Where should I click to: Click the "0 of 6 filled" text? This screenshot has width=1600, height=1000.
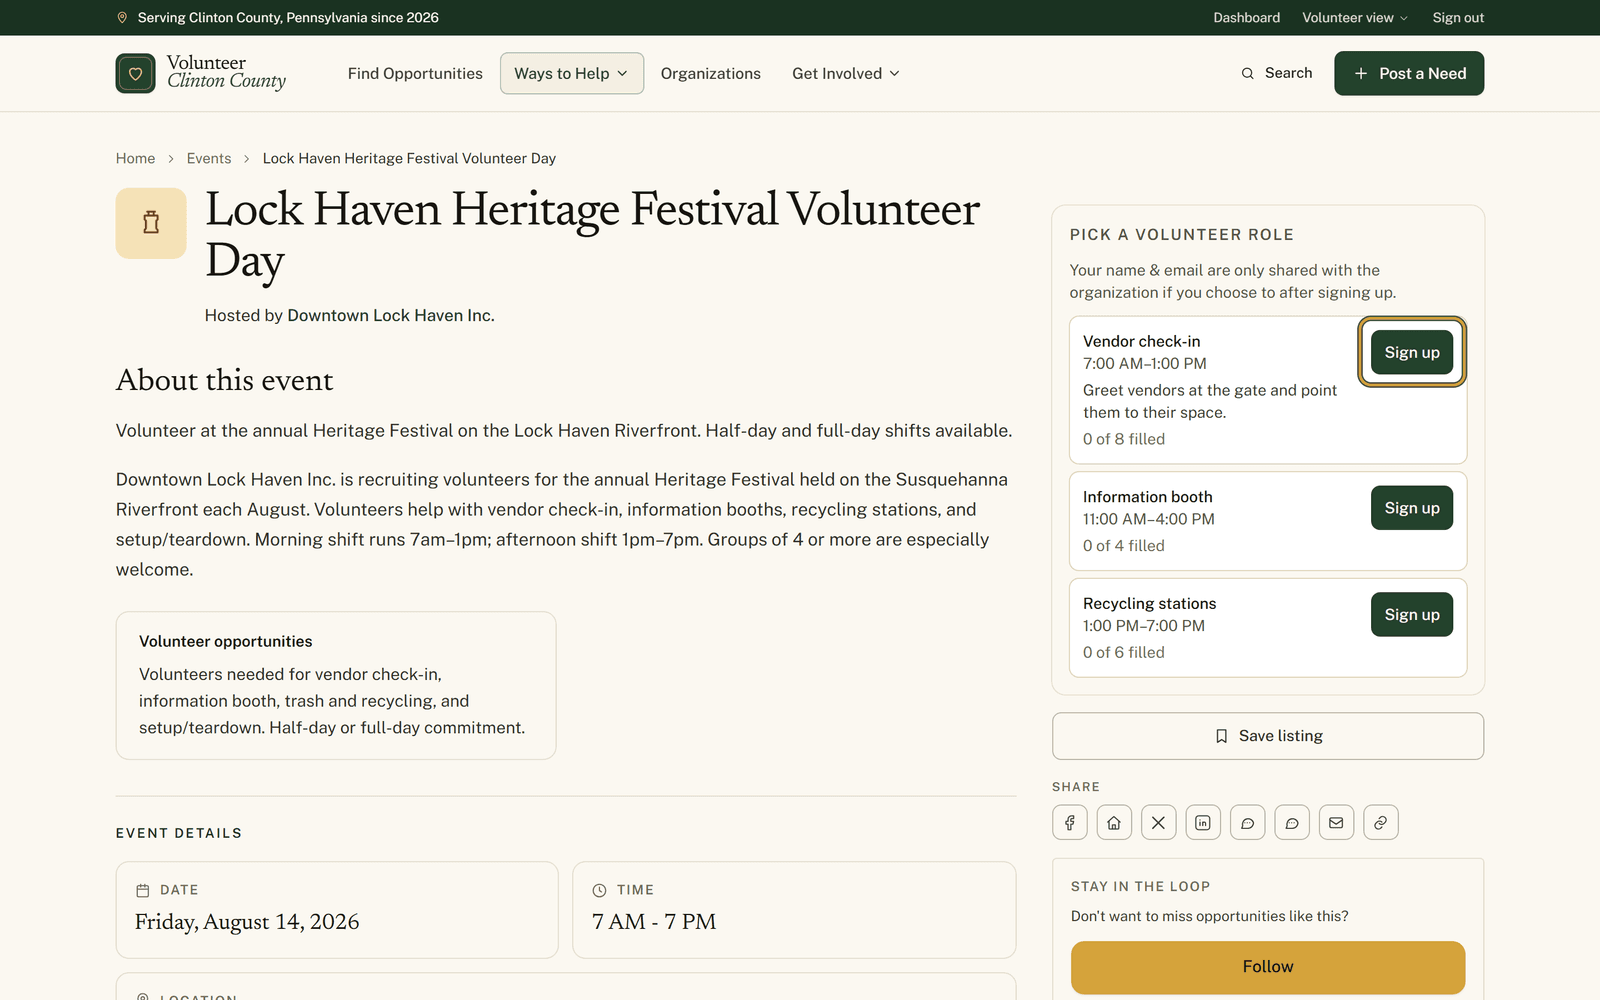pos(1124,652)
